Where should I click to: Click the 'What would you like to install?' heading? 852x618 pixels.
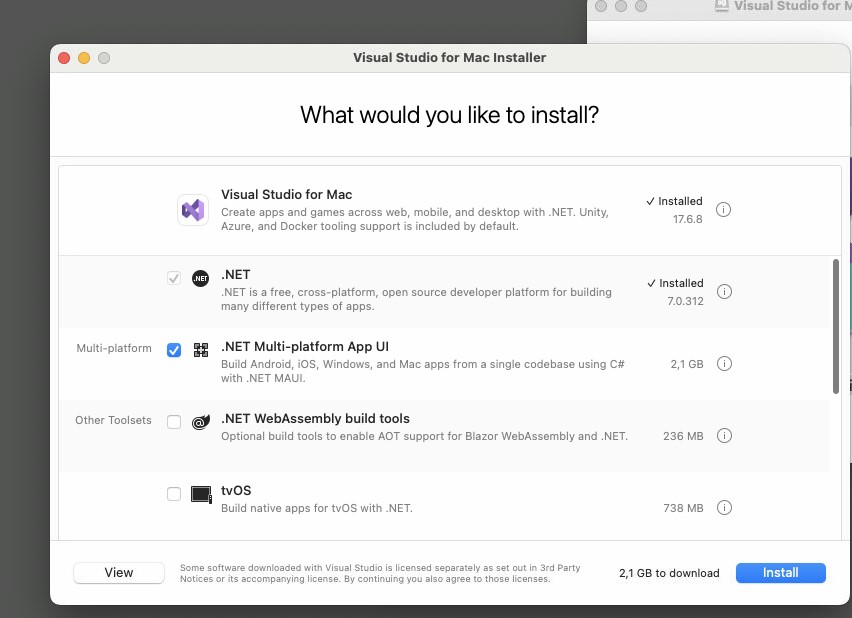pyautogui.click(x=449, y=115)
